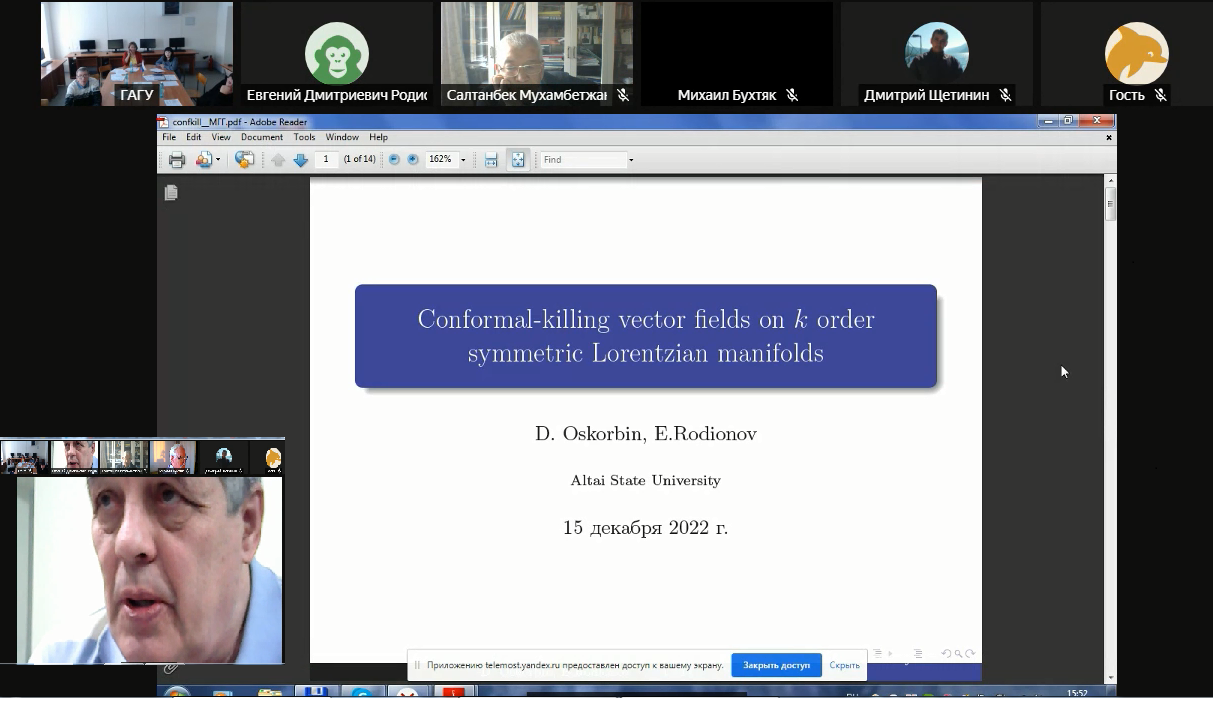Expand the collaborate icon dropdown arrow

click(x=218, y=160)
